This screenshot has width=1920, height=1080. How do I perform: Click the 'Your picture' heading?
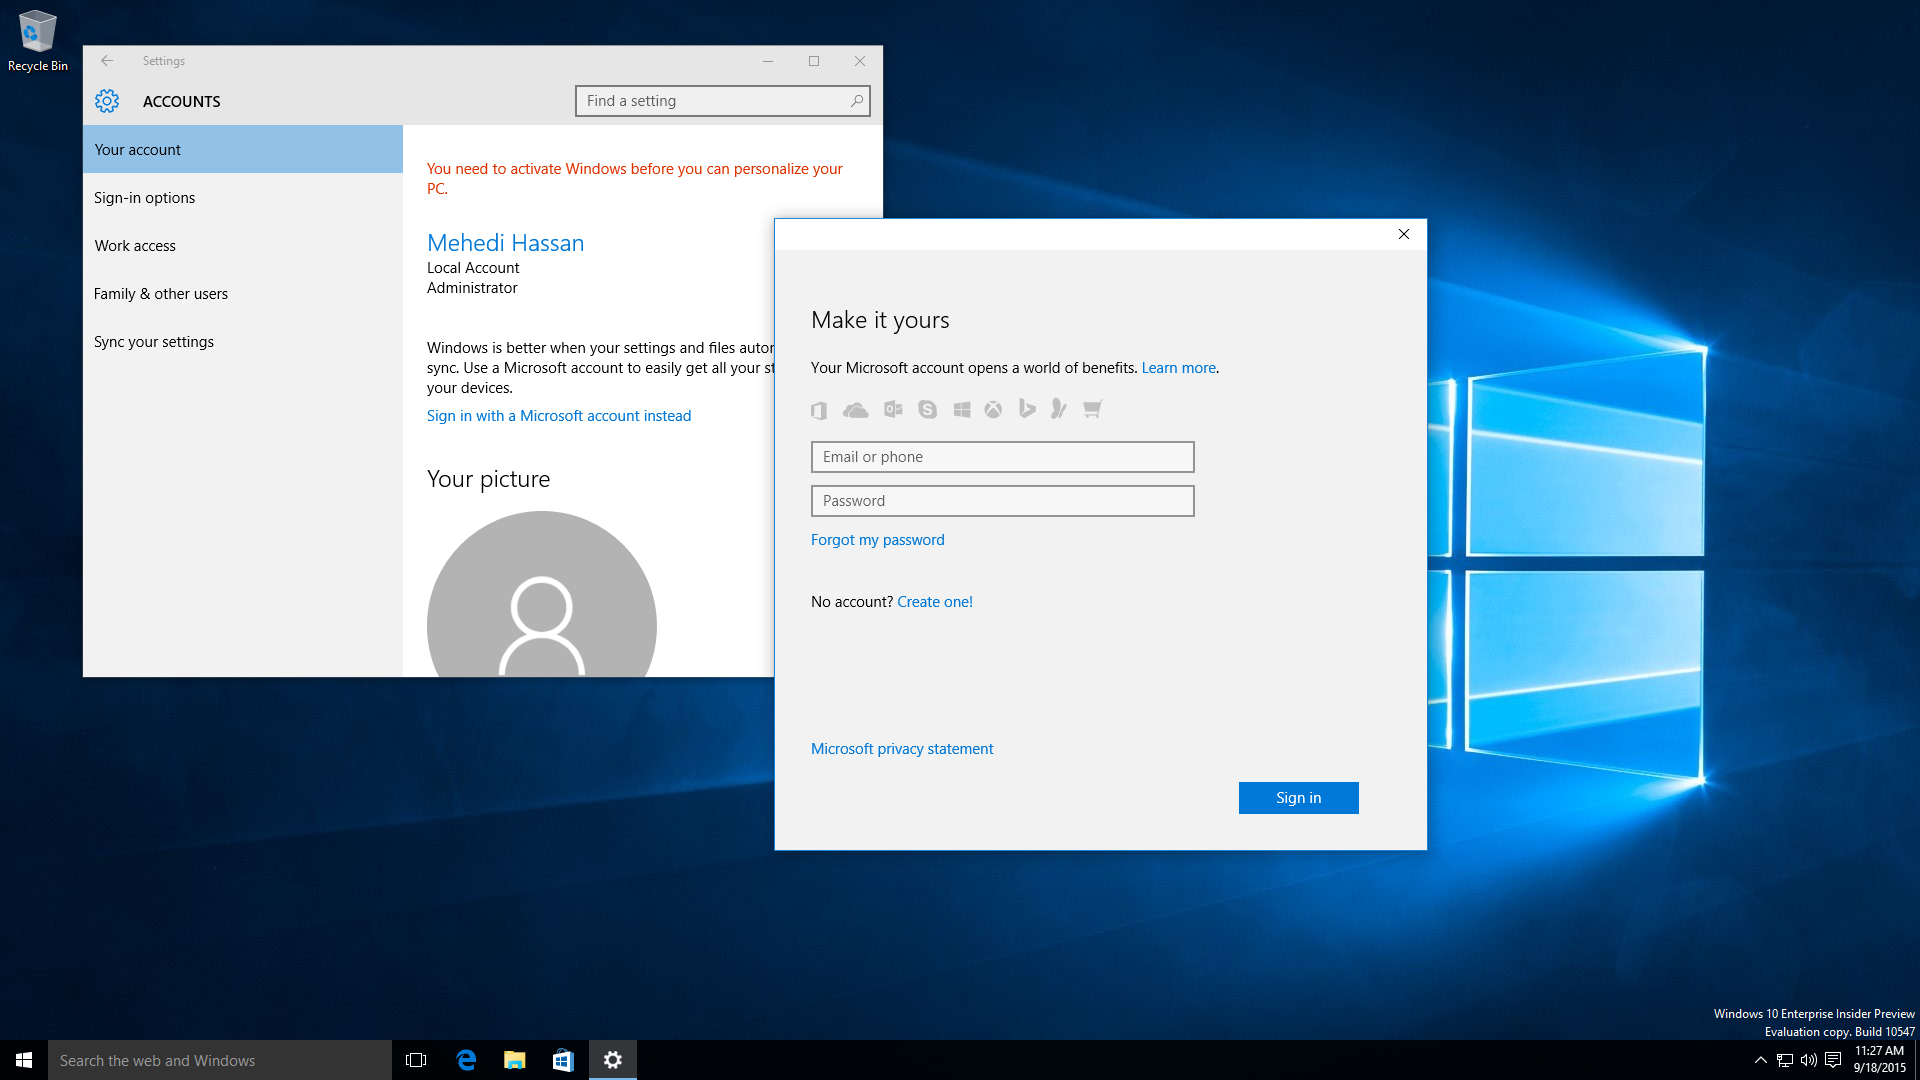point(489,479)
